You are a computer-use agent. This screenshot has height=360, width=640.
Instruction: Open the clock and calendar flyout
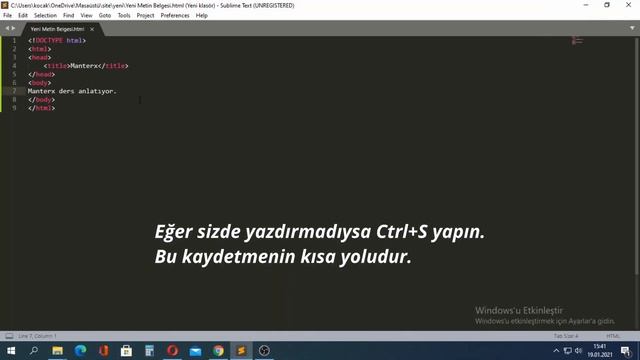[x=600, y=351]
